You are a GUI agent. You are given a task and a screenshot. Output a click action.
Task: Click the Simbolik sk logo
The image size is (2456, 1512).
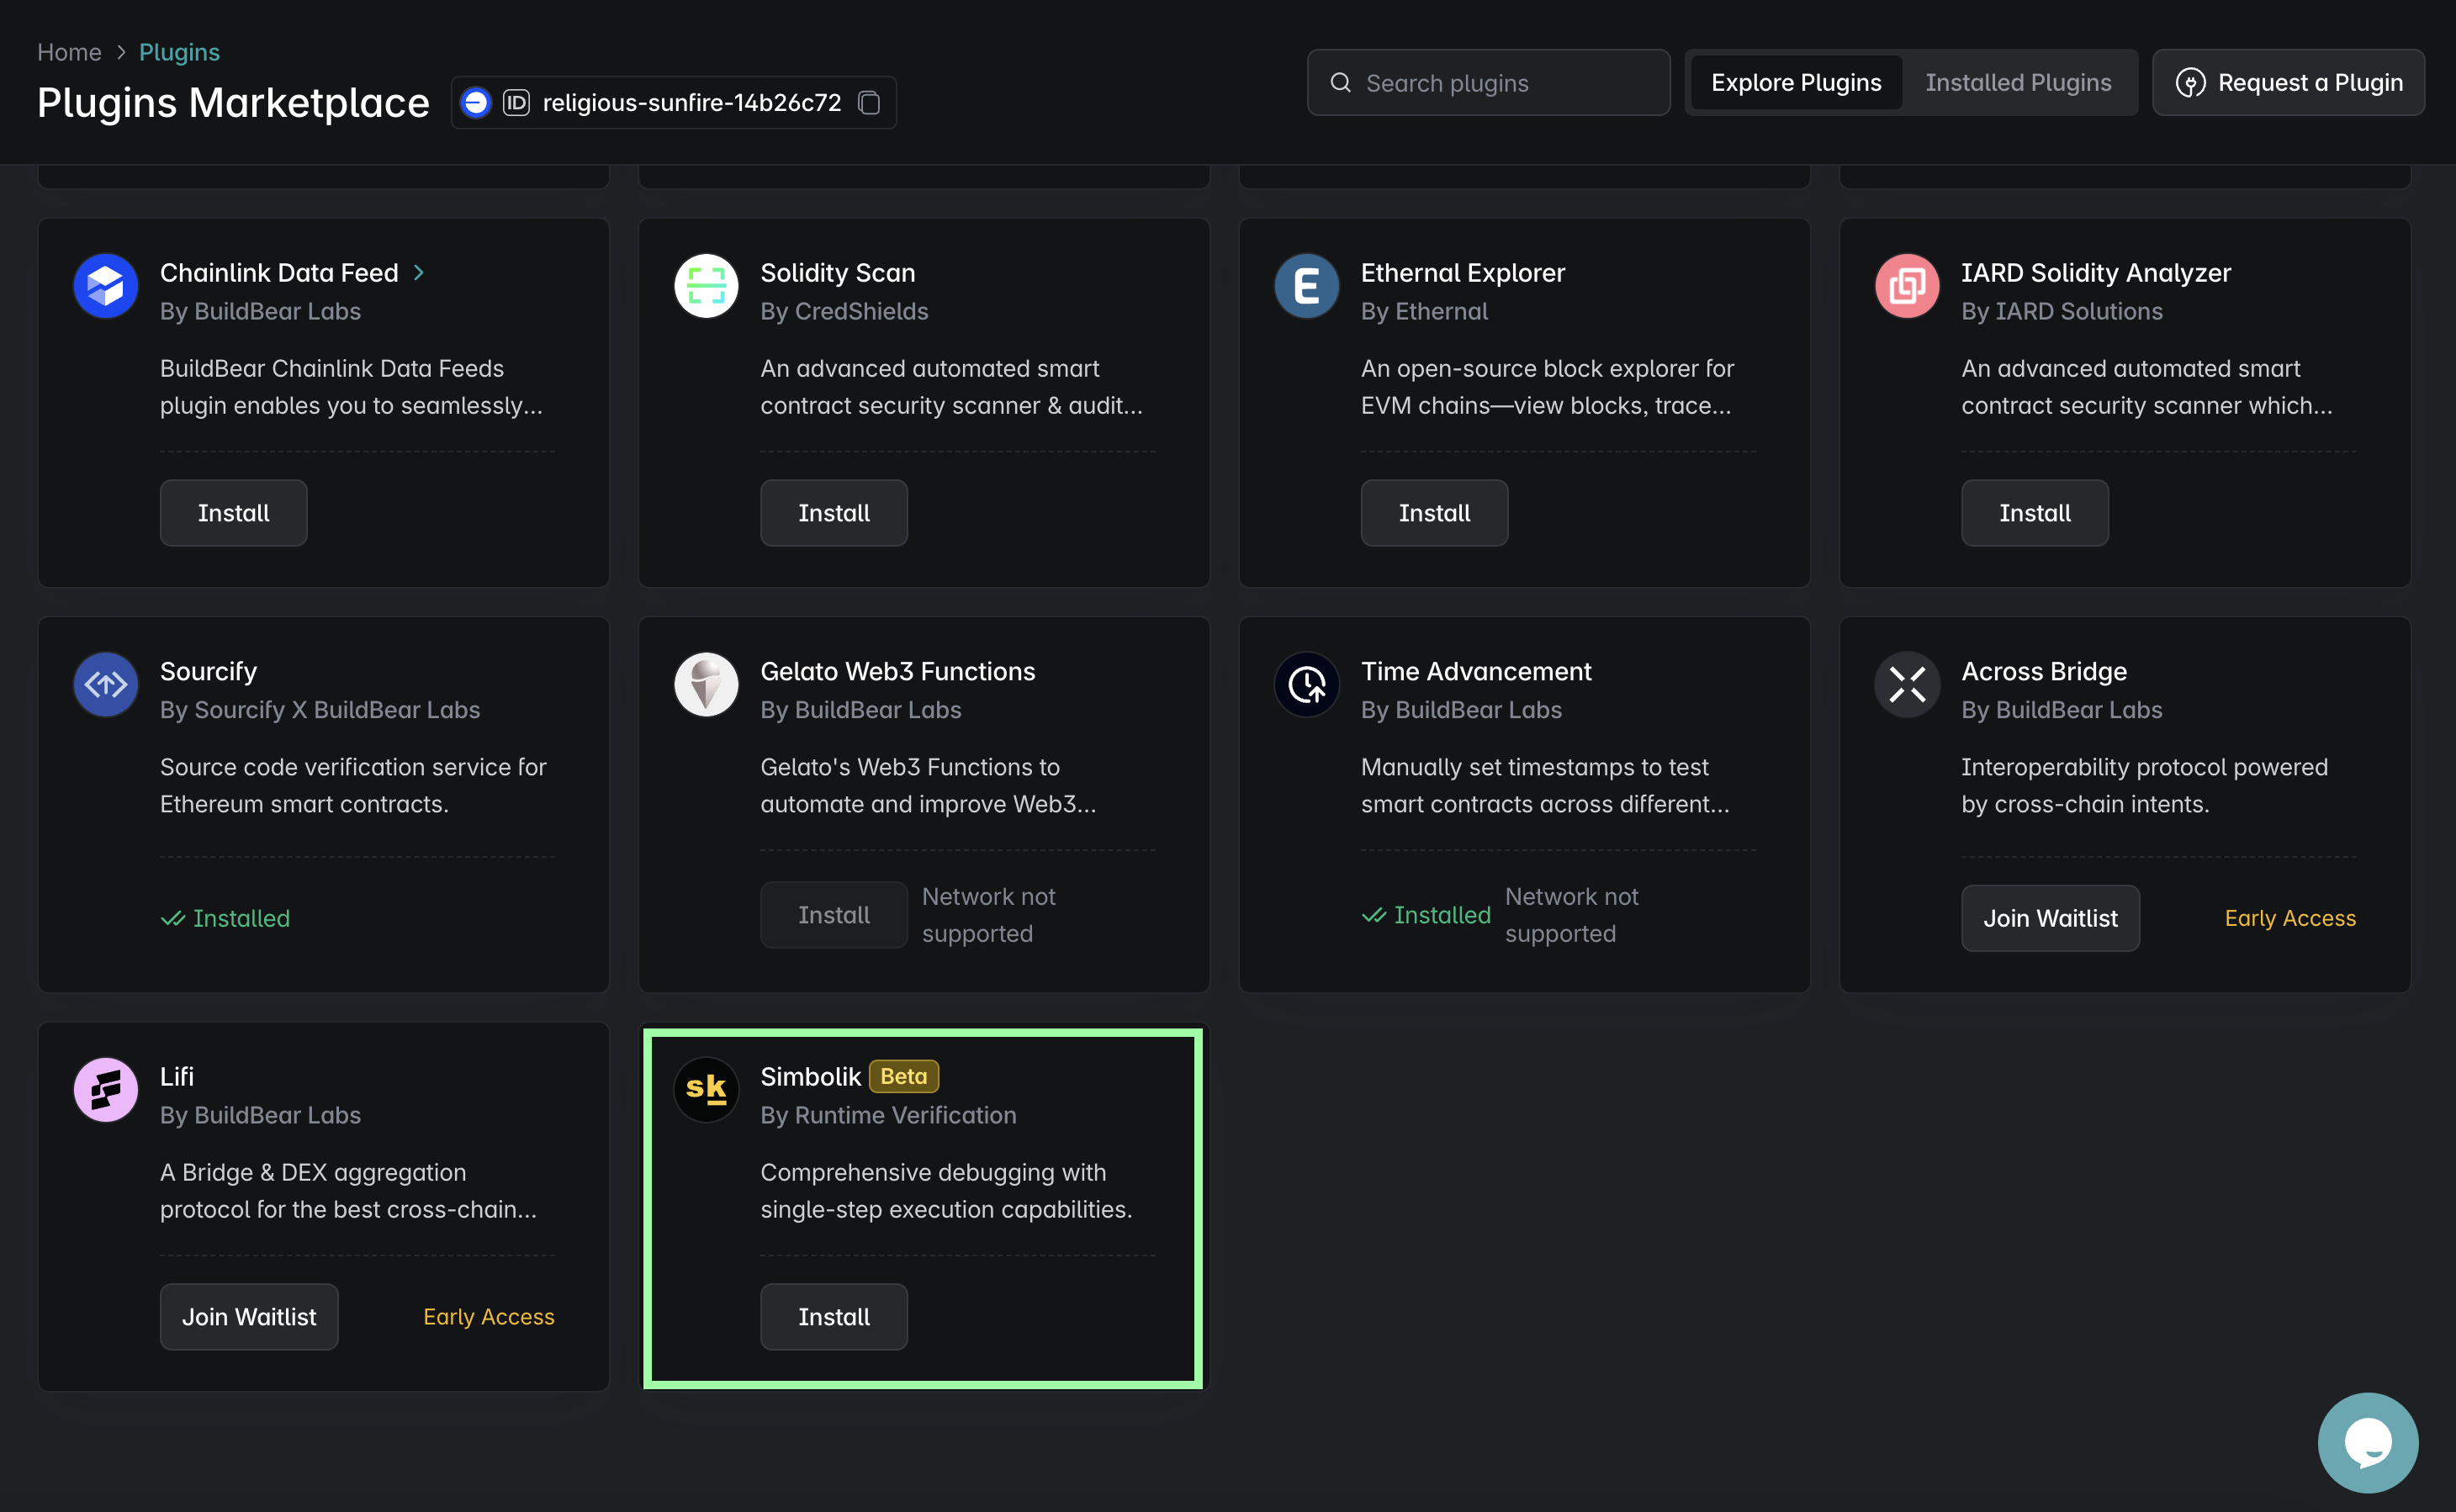click(706, 1090)
